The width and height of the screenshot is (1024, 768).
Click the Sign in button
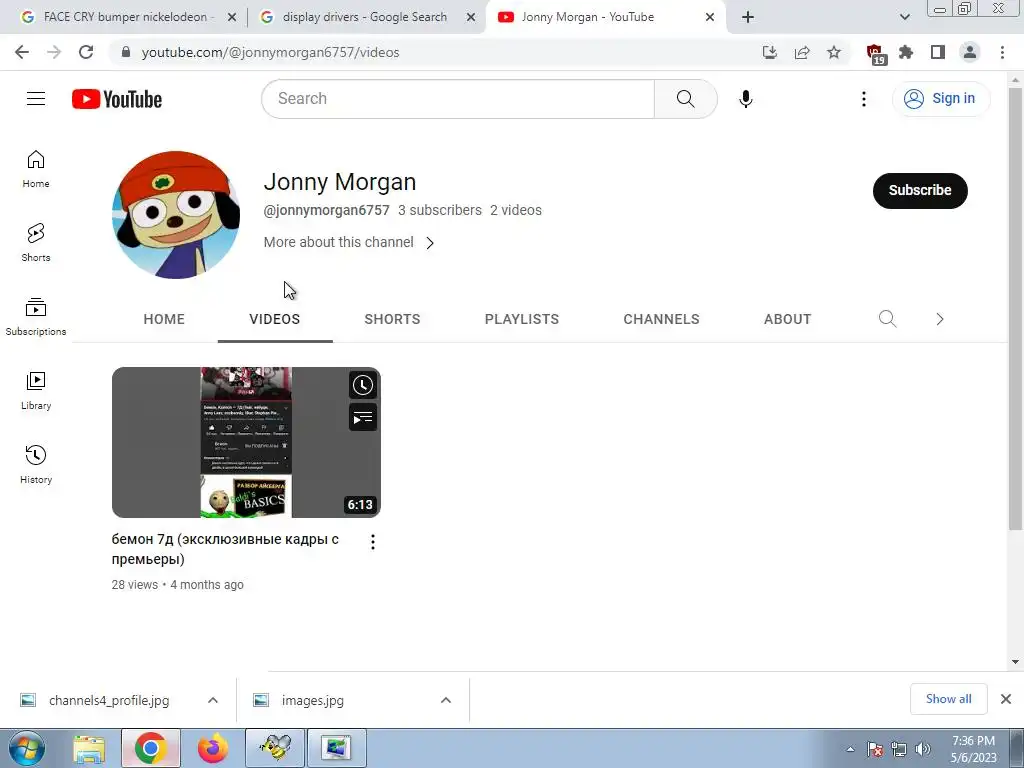941,99
